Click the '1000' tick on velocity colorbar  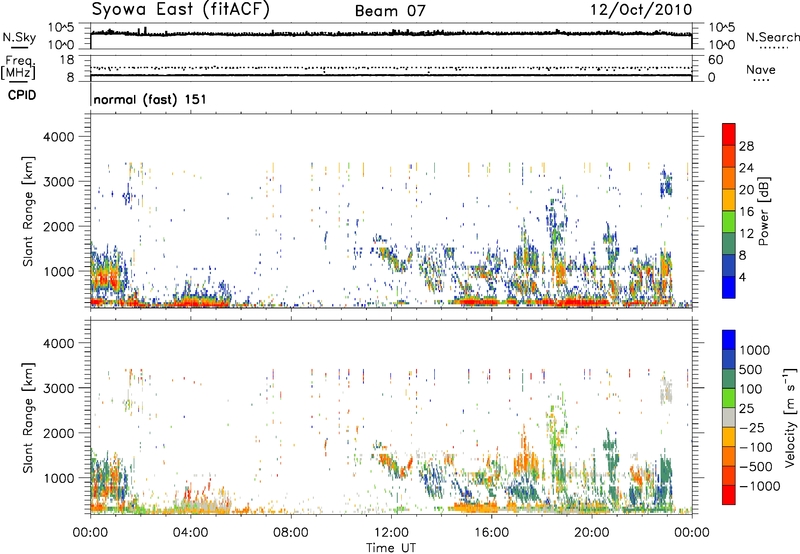point(755,350)
